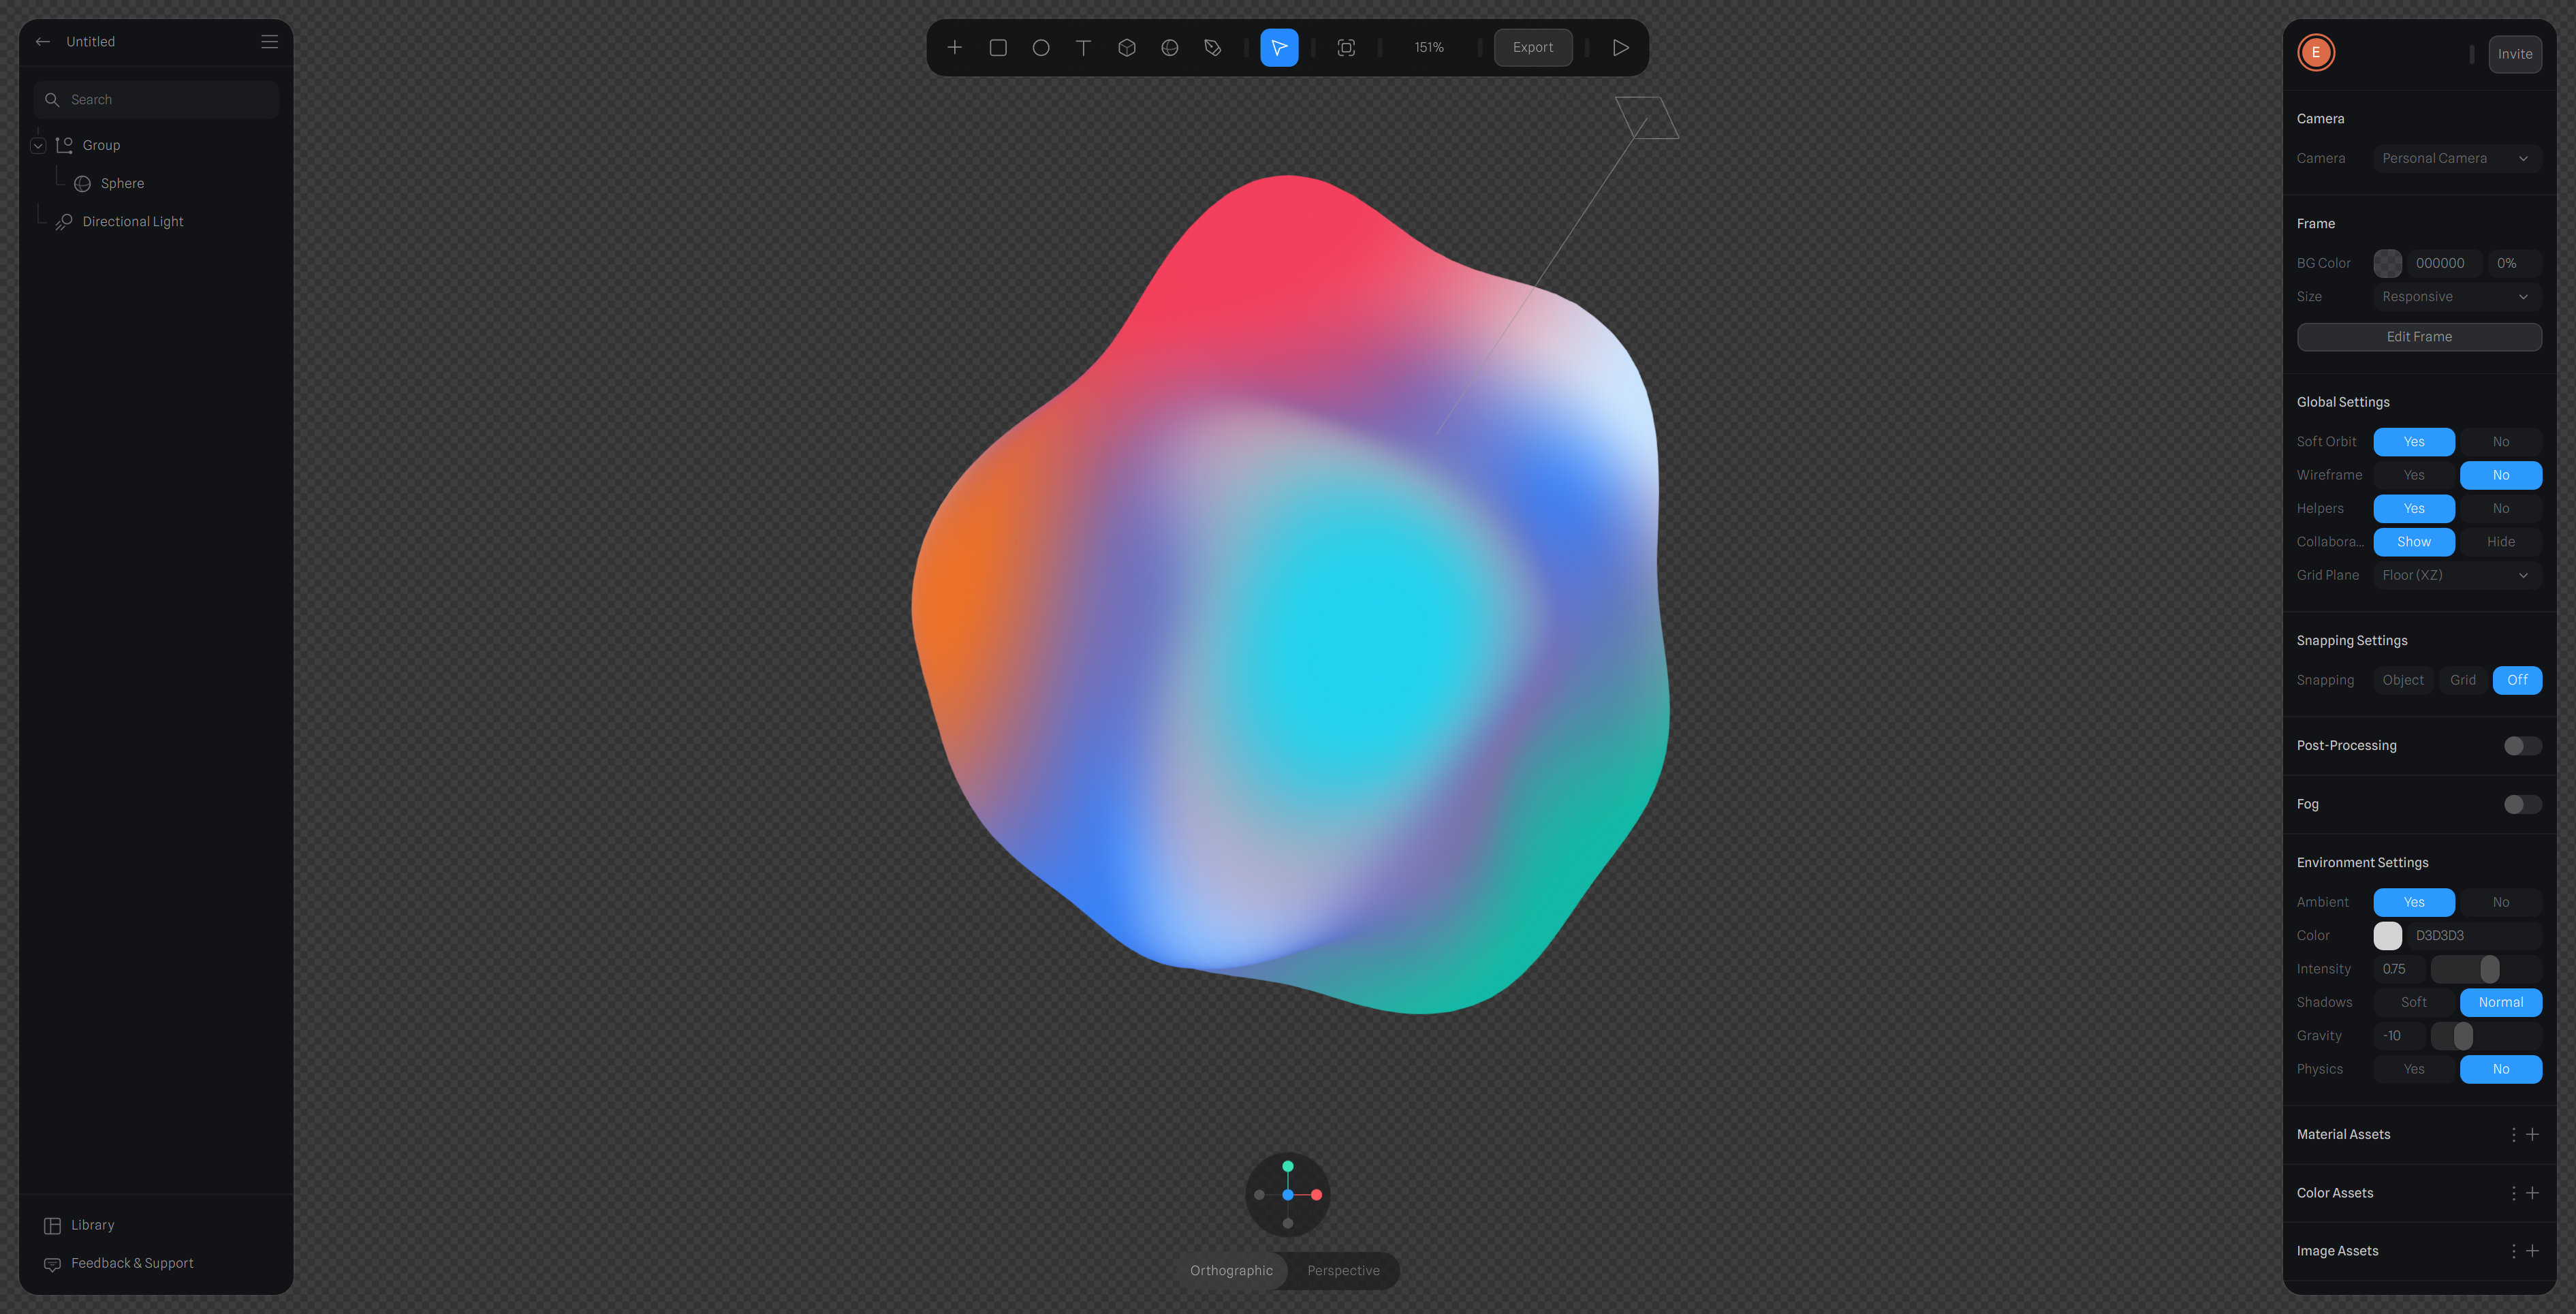Open the Personal Camera dropdown

pyautogui.click(x=2456, y=158)
